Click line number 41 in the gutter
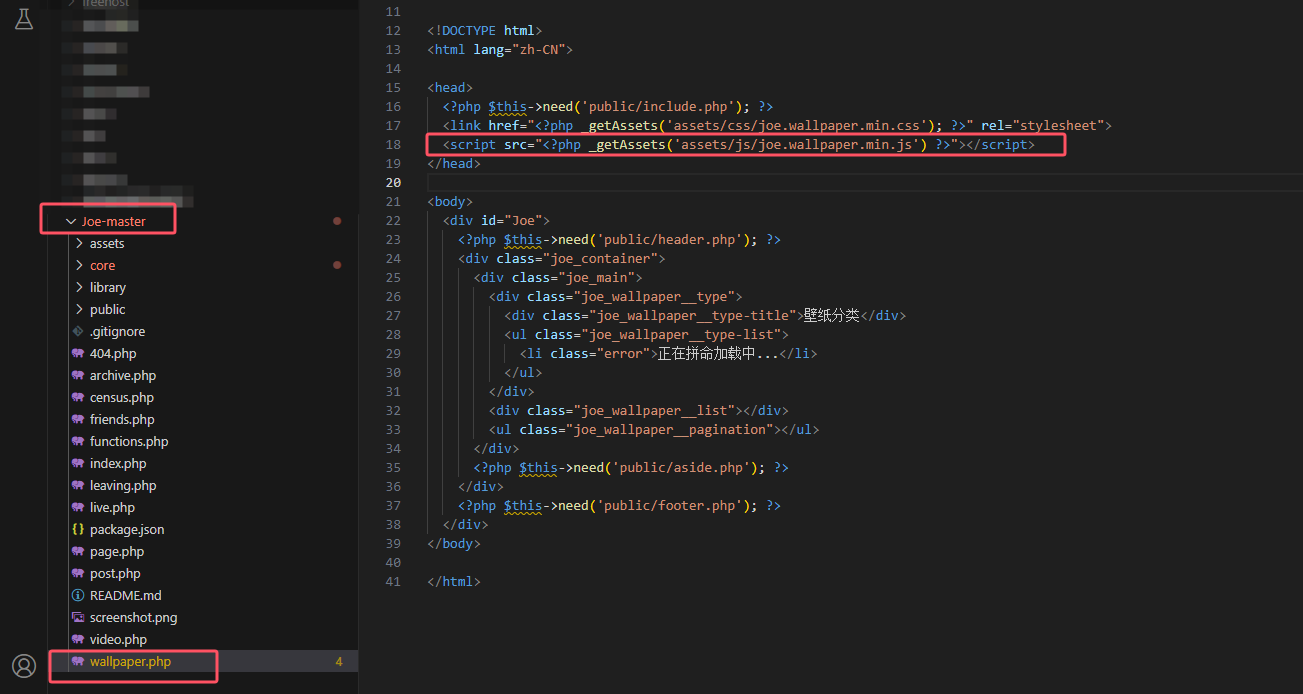Image resolution: width=1303 pixels, height=694 pixels. point(392,581)
